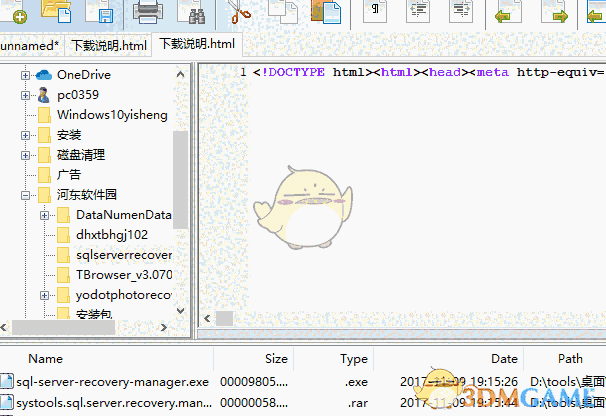
Task: Sort file list by Size column
Action: coord(276,359)
